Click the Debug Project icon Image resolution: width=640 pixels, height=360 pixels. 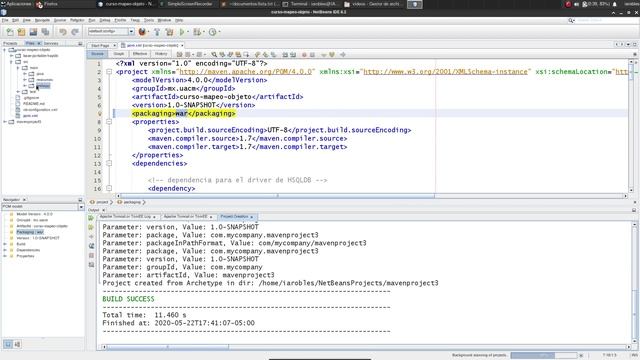coord(197,32)
